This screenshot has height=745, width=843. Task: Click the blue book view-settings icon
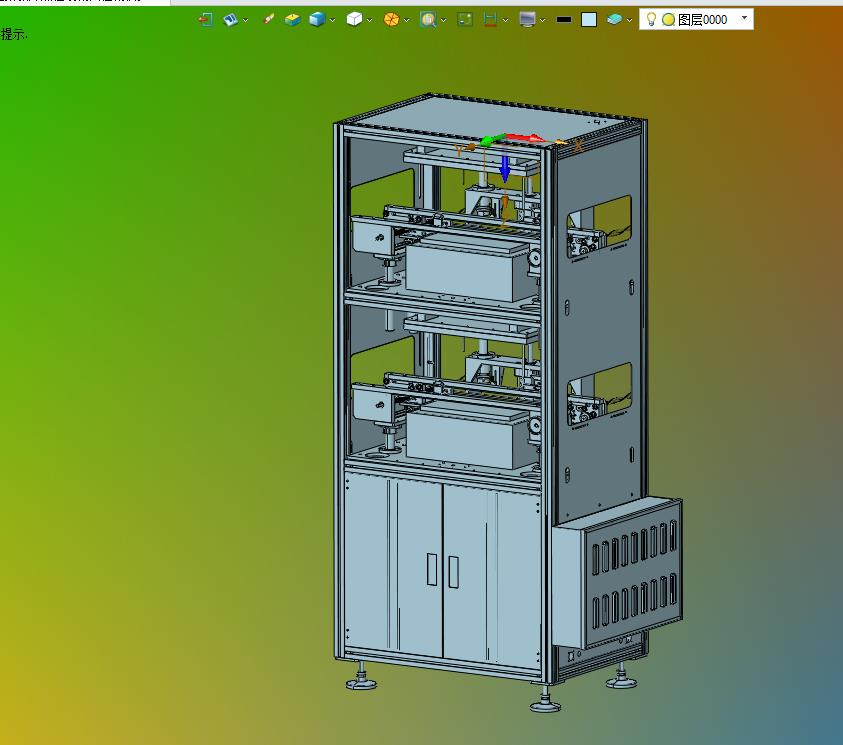coord(230,20)
